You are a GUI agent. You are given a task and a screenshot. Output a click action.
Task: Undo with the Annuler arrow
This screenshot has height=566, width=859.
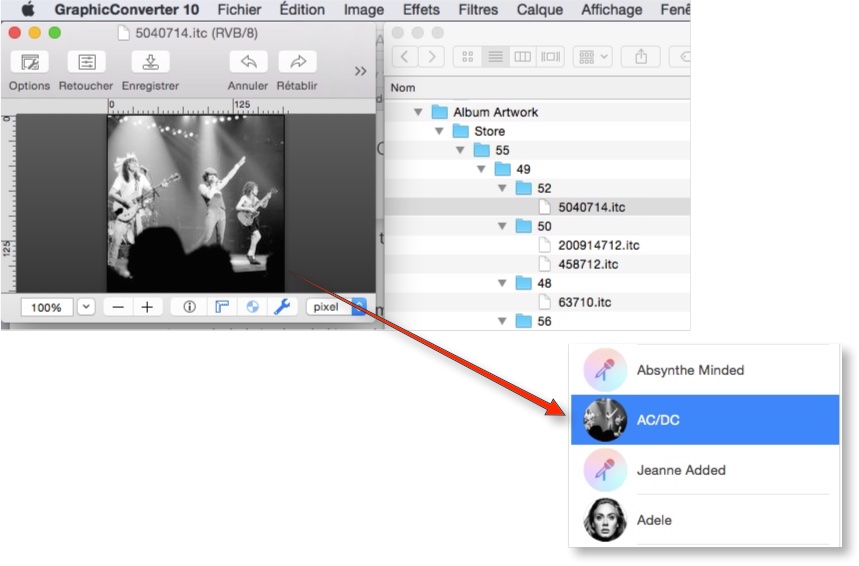point(247,62)
